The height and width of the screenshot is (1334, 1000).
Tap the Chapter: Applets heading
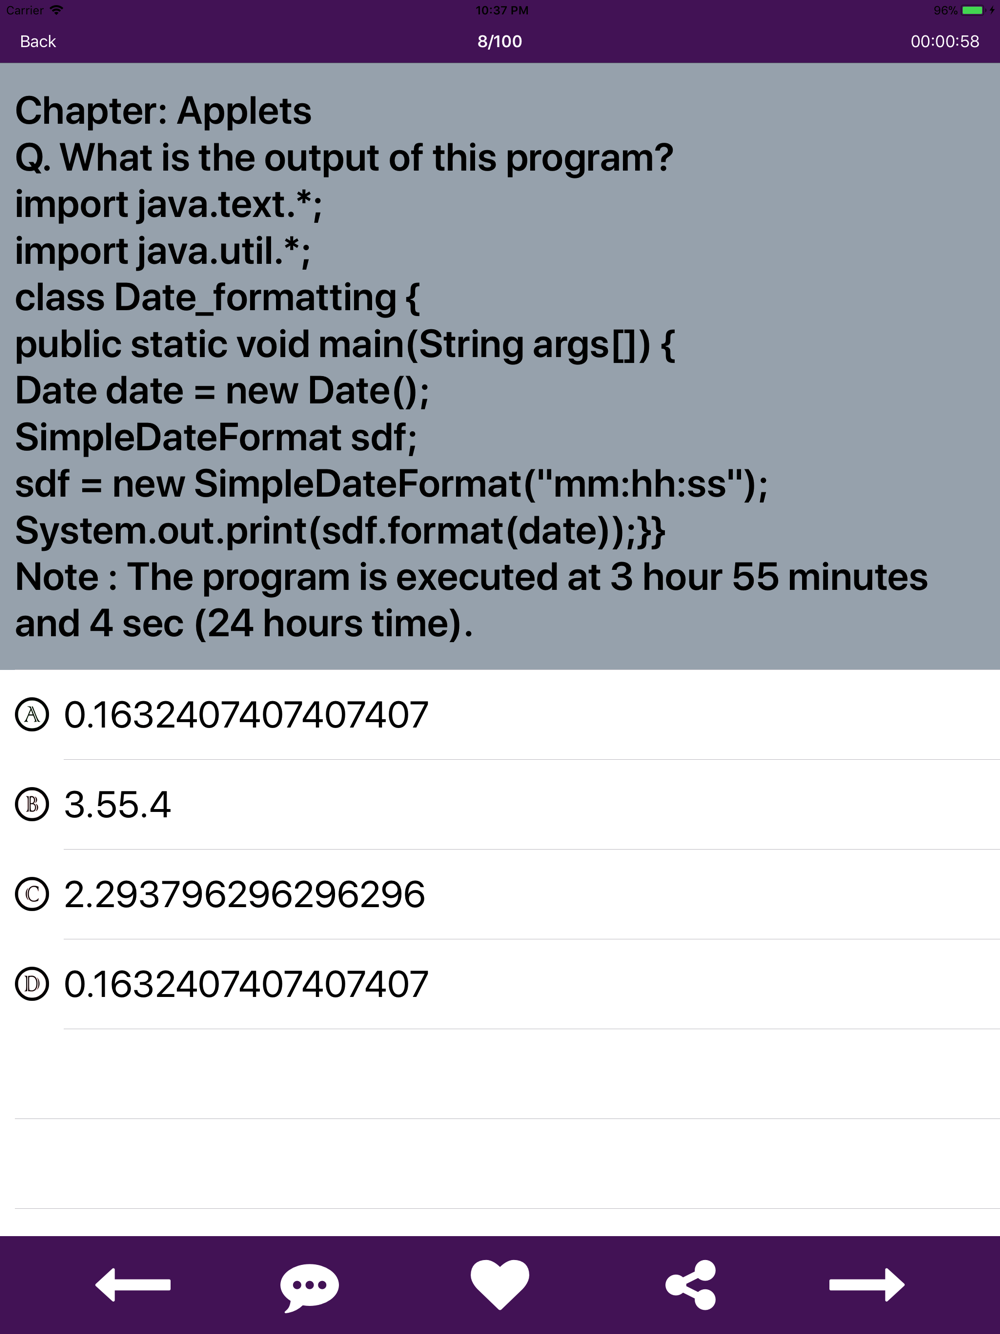[x=163, y=111]
